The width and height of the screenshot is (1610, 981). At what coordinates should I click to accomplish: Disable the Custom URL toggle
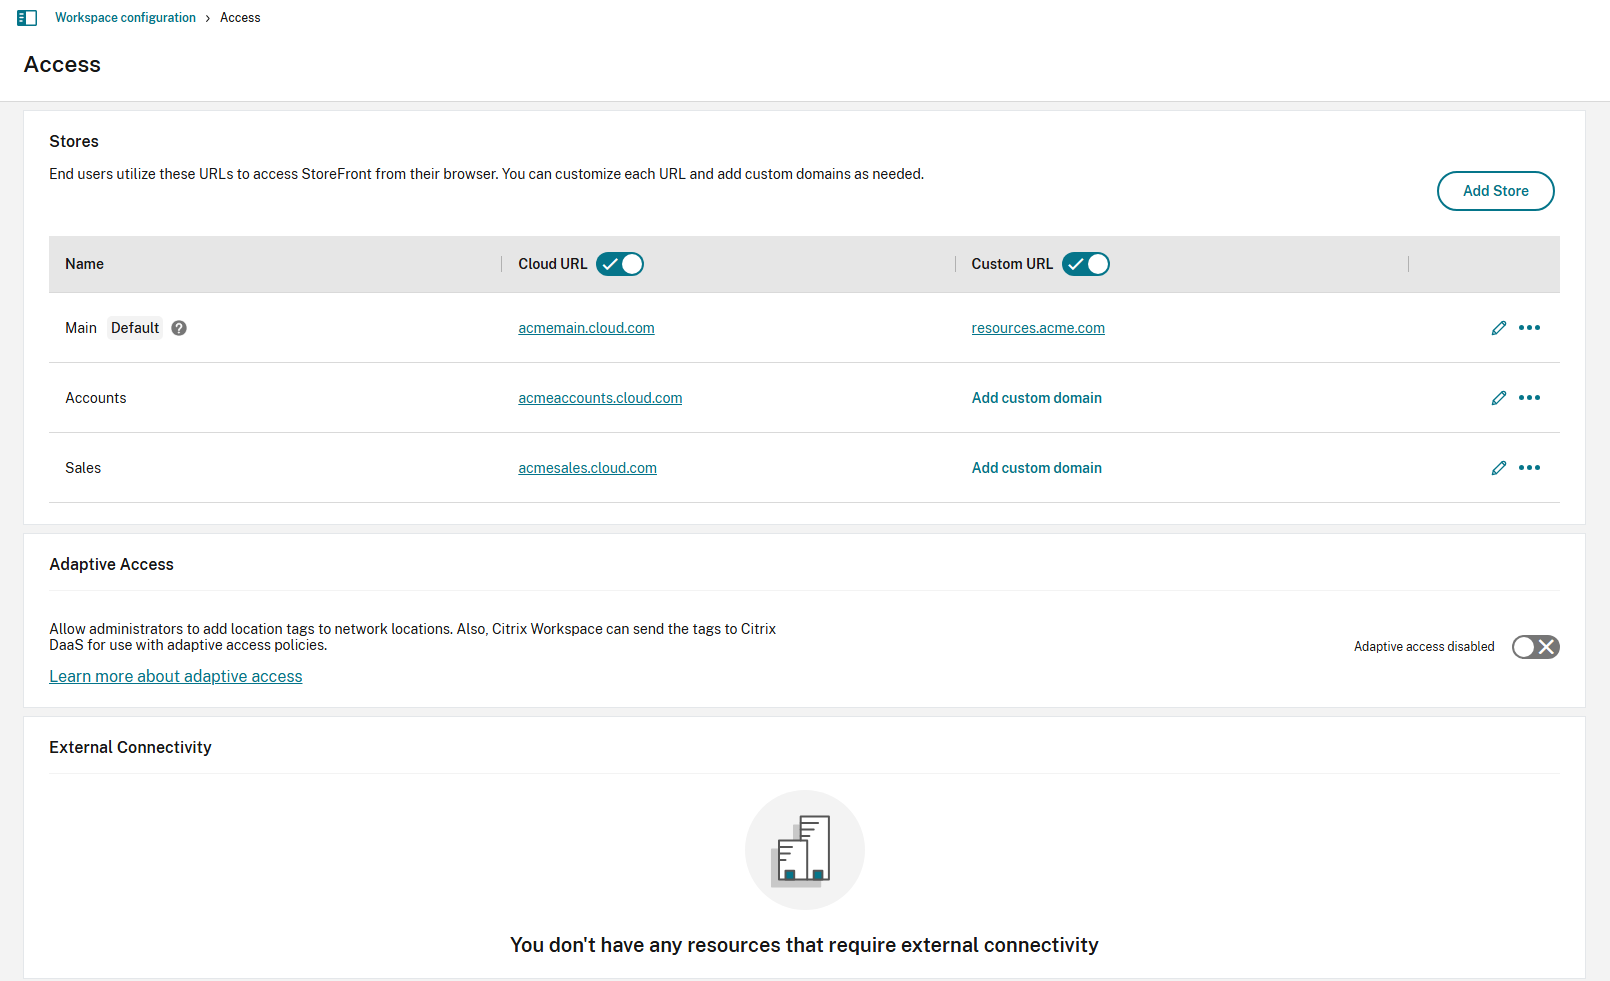[1086, 264]
